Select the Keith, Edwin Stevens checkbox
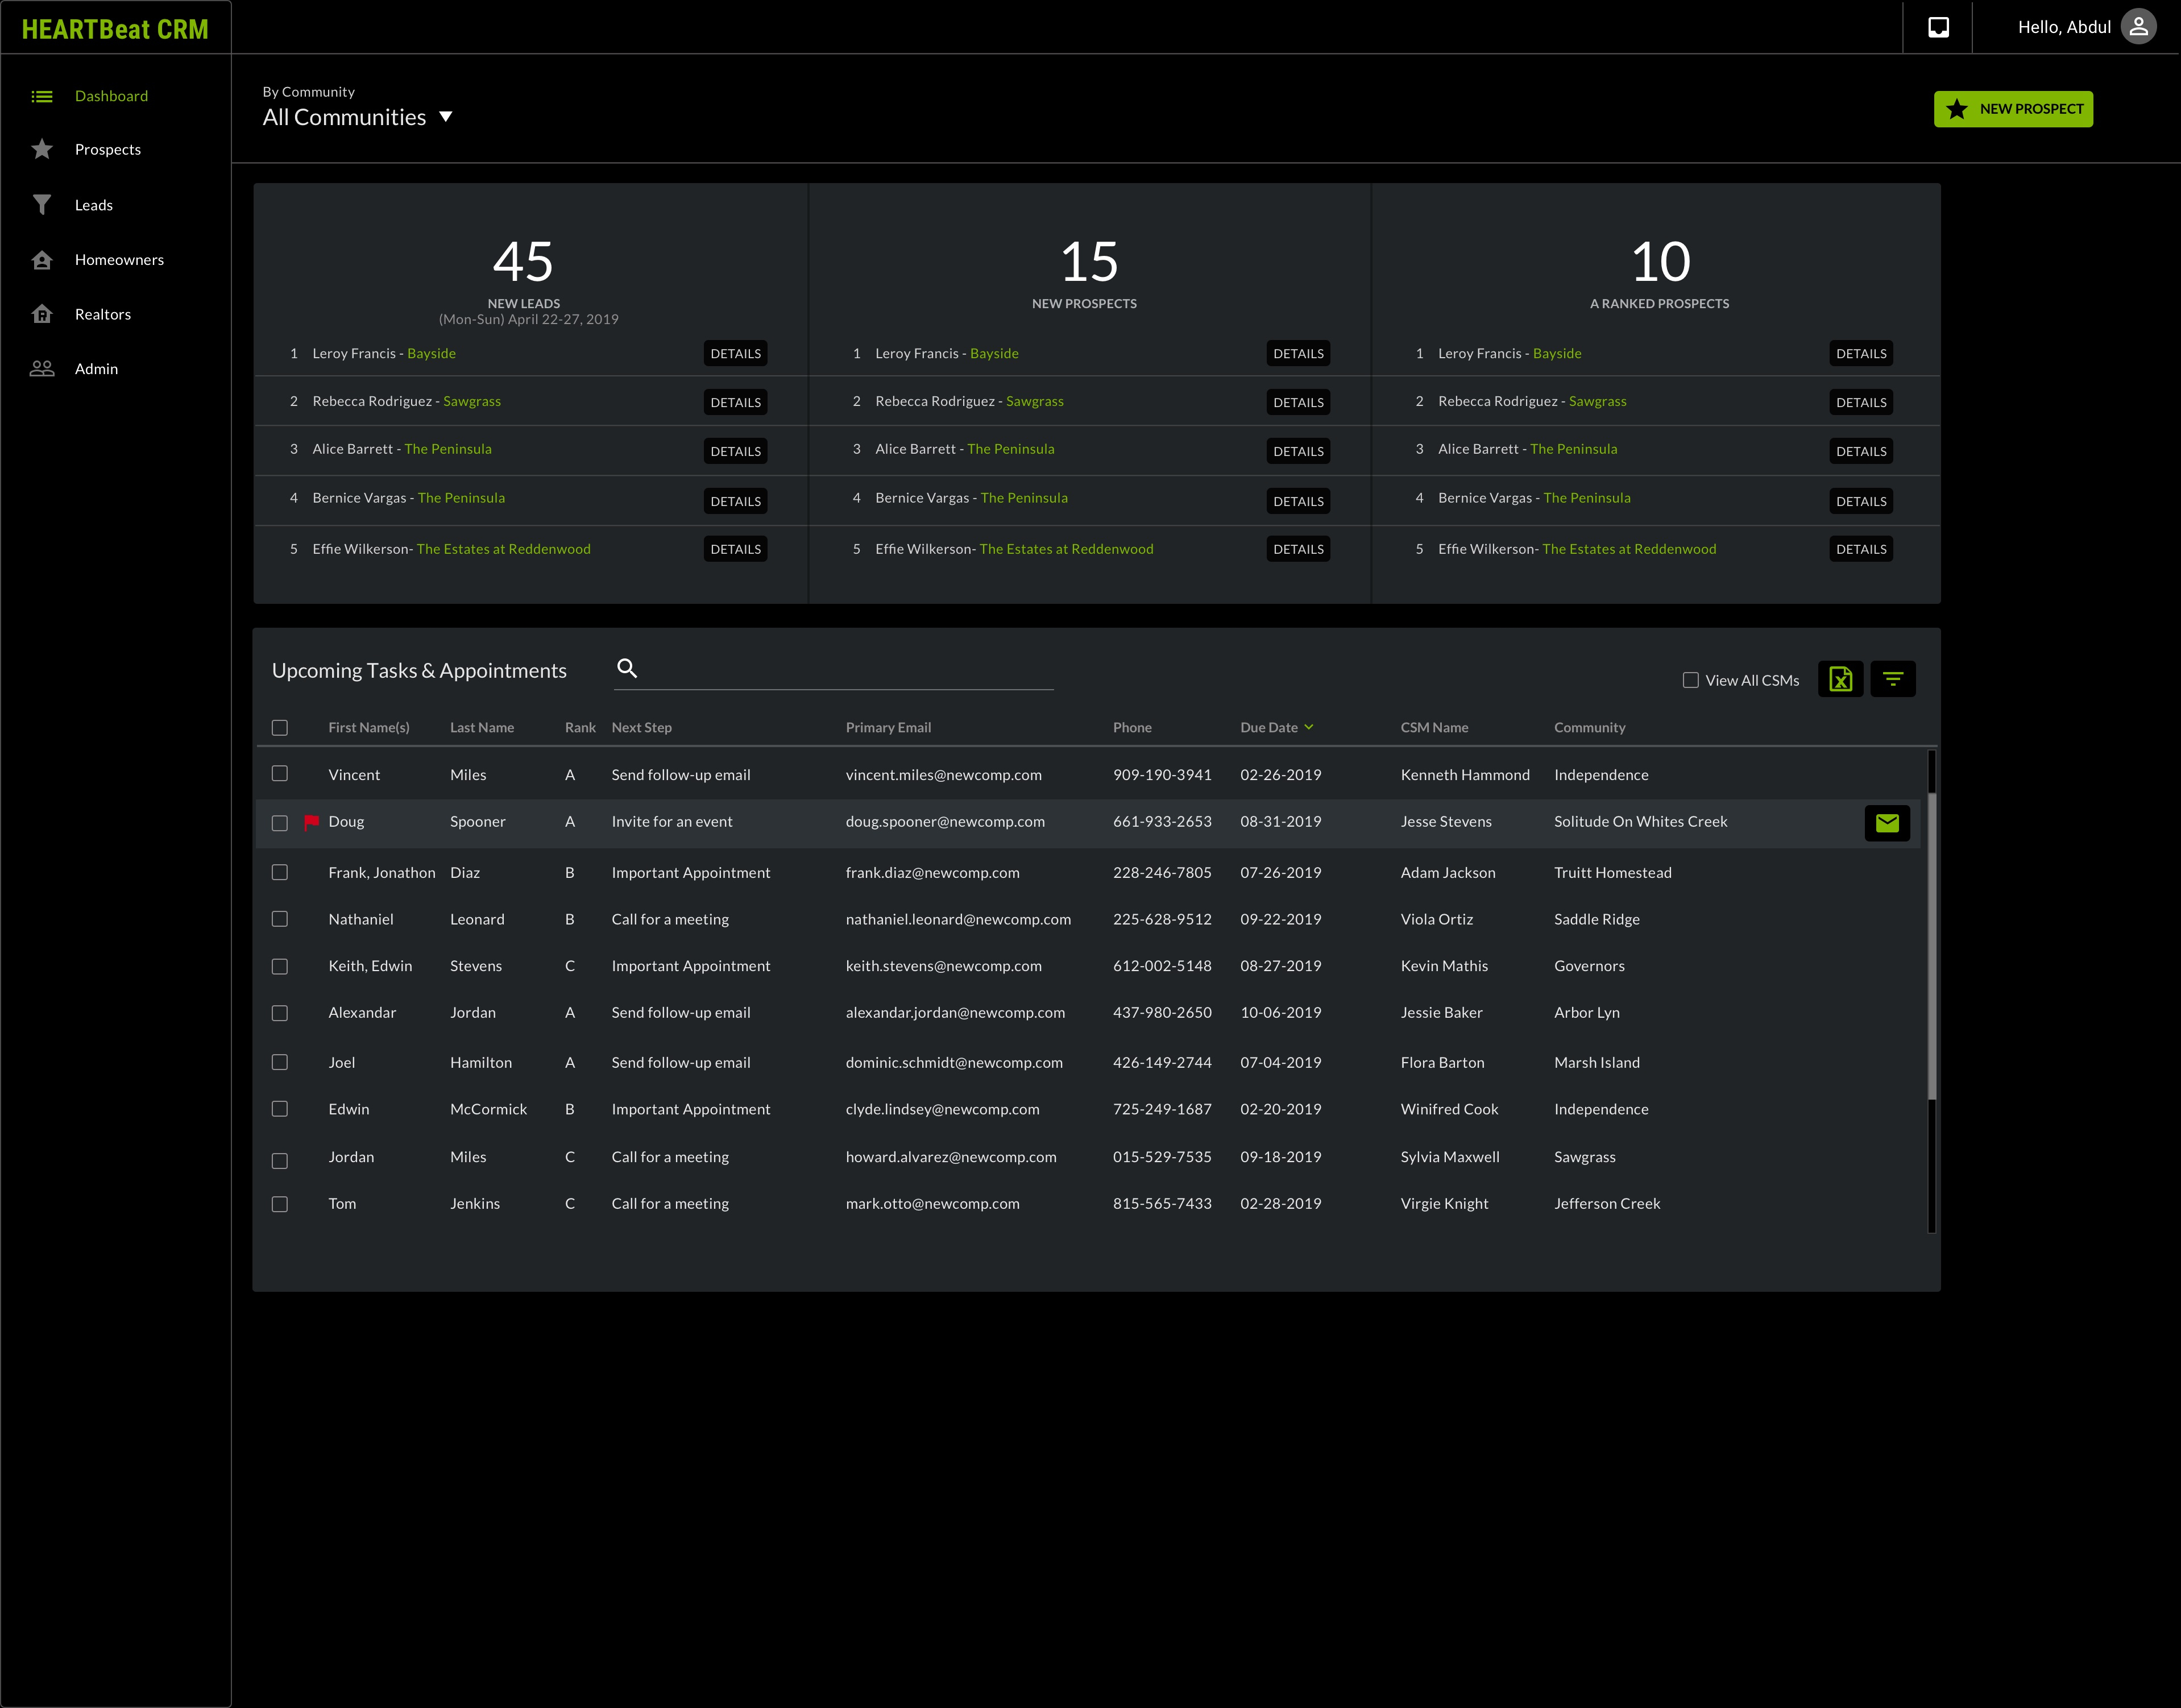The height and width of the screenshot is (1708, 2181). point(280,967)
